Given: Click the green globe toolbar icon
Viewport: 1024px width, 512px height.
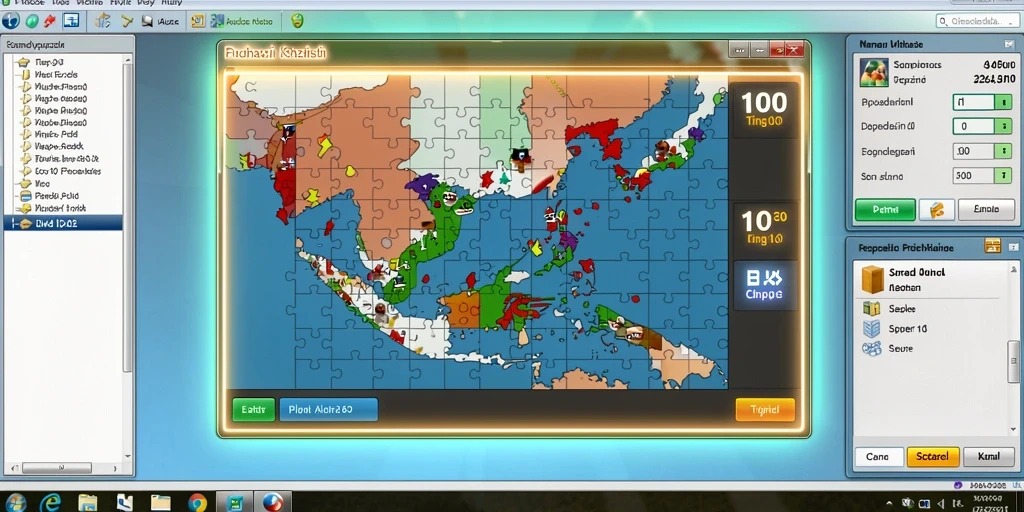Looking at the screenshot, I should (x=31, y=22).
